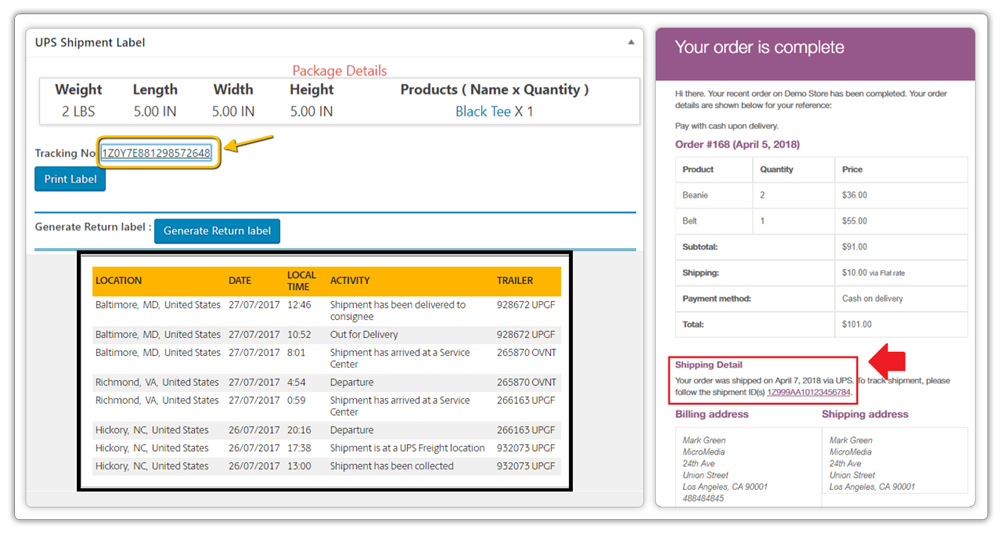Image resolution: width=1000 pixels, height=533 pixels.
Task: Select billing phone number 488484845
Action: [703, 499]
